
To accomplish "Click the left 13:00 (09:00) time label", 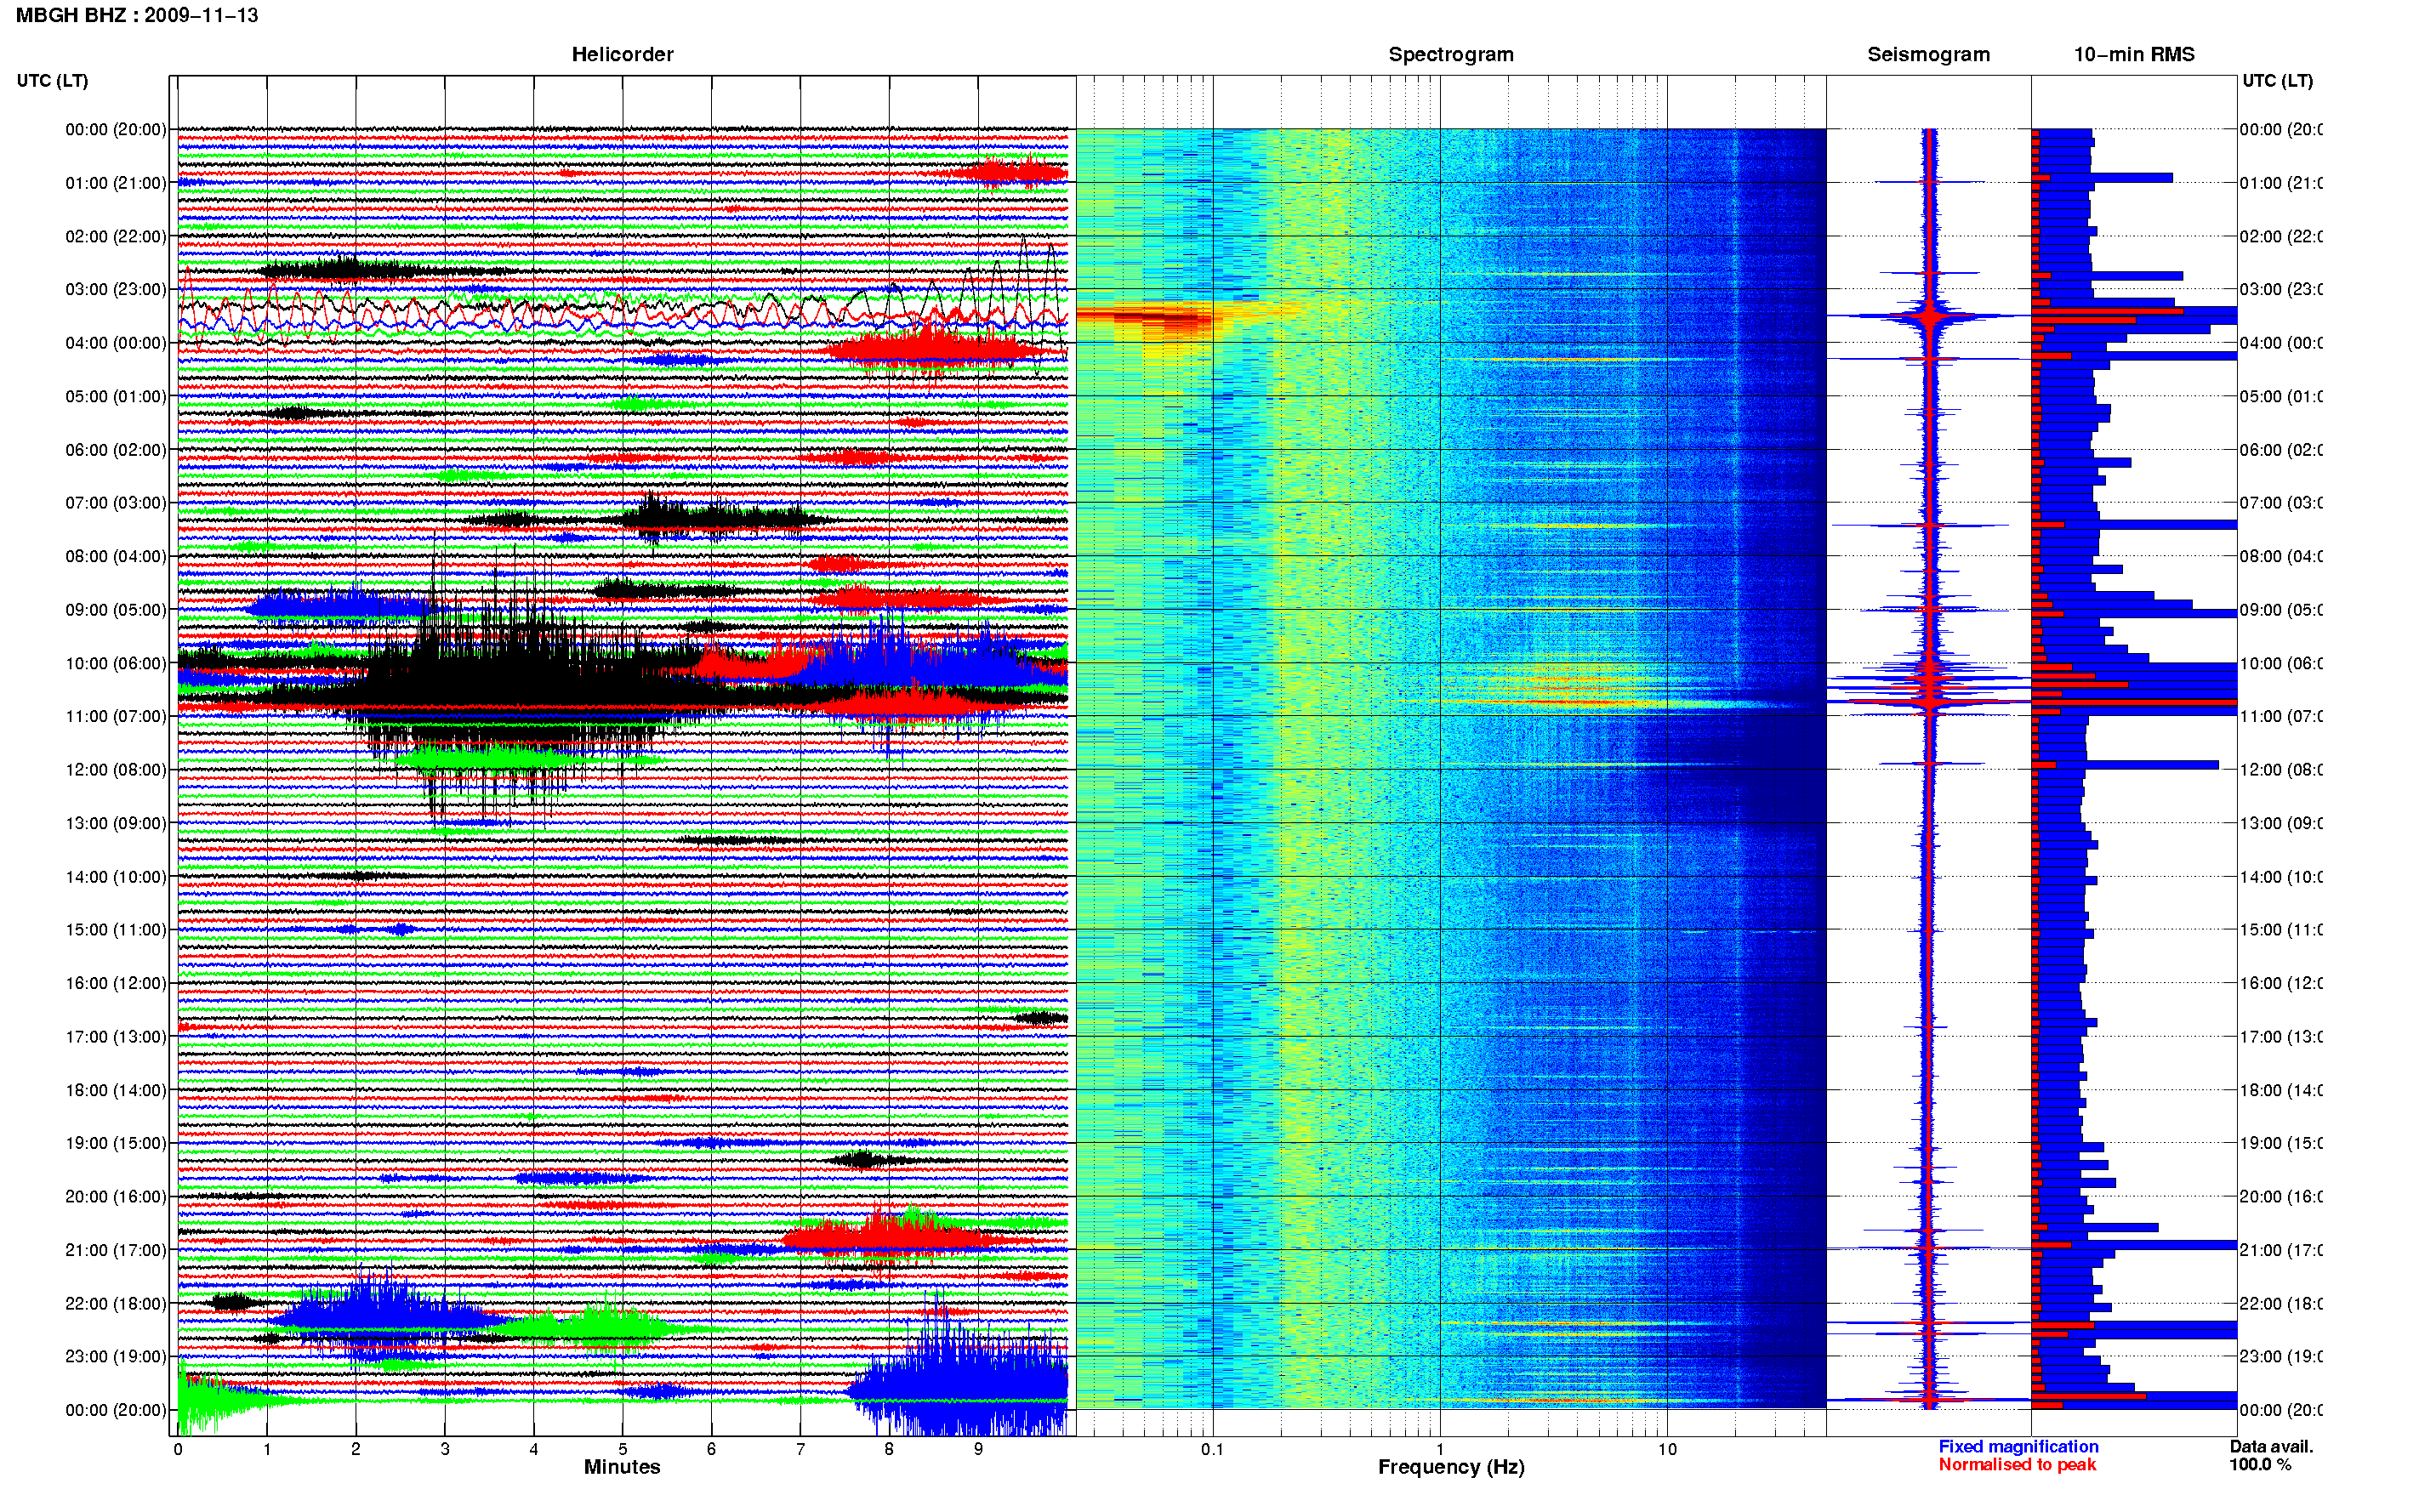I will click(116, 823).
